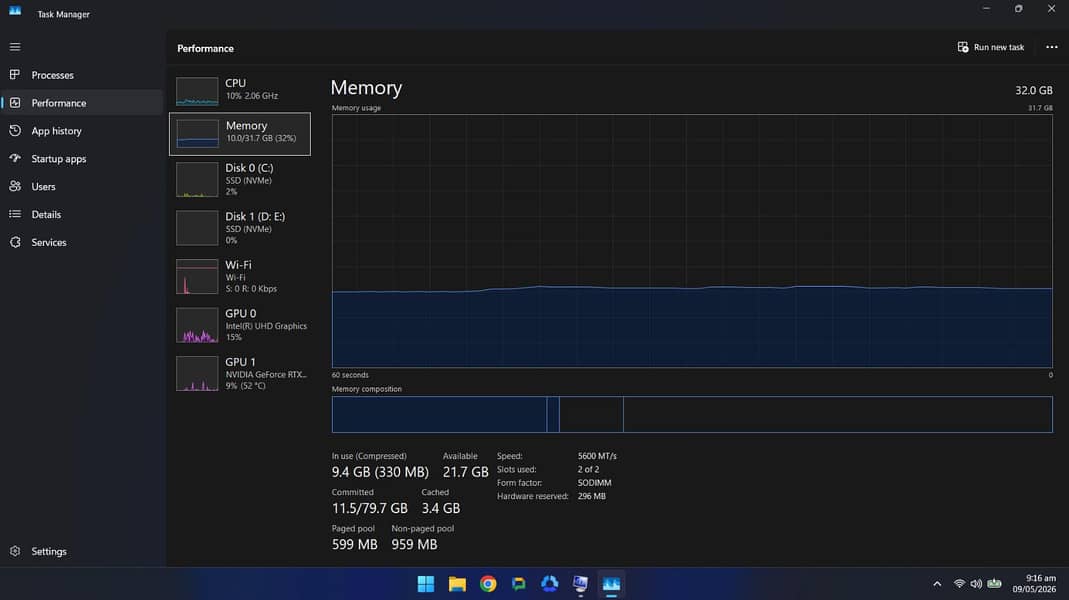Click the Services puzzle icon
The width and height of the screenshot is (1069, 600).
pyautogui.click(x=15, y=242)
